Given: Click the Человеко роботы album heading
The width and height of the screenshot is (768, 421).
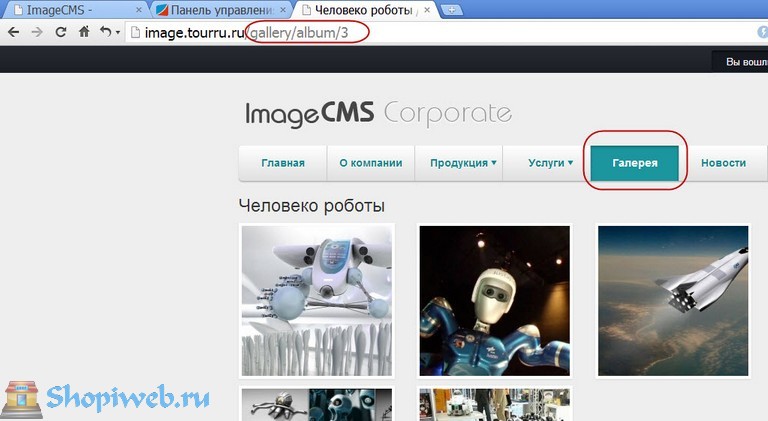Looking at the screenshot, I should [x=312, y=206].
